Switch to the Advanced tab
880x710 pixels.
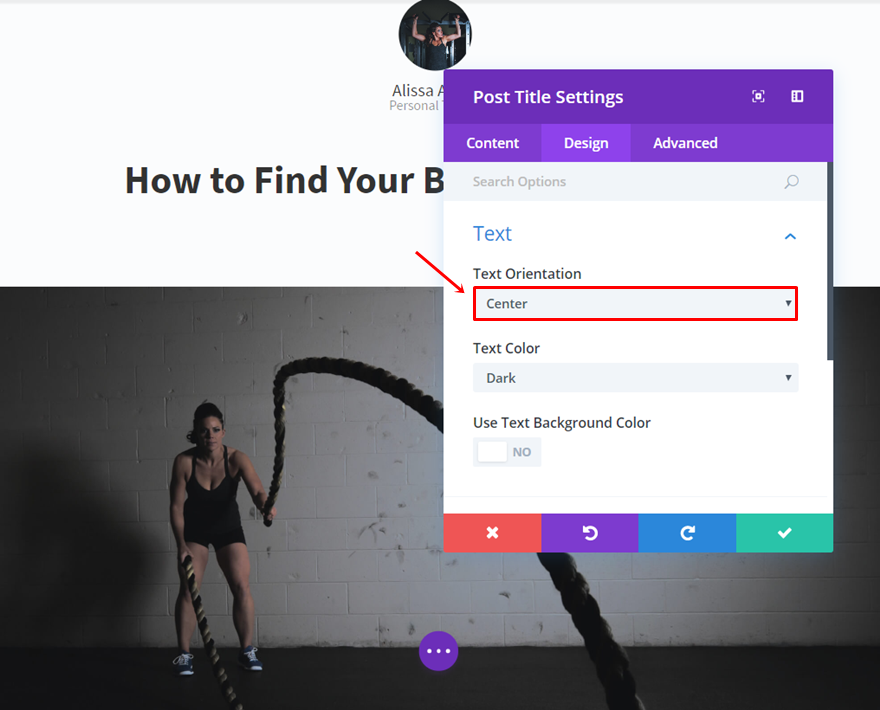click(x=685, y=143)
